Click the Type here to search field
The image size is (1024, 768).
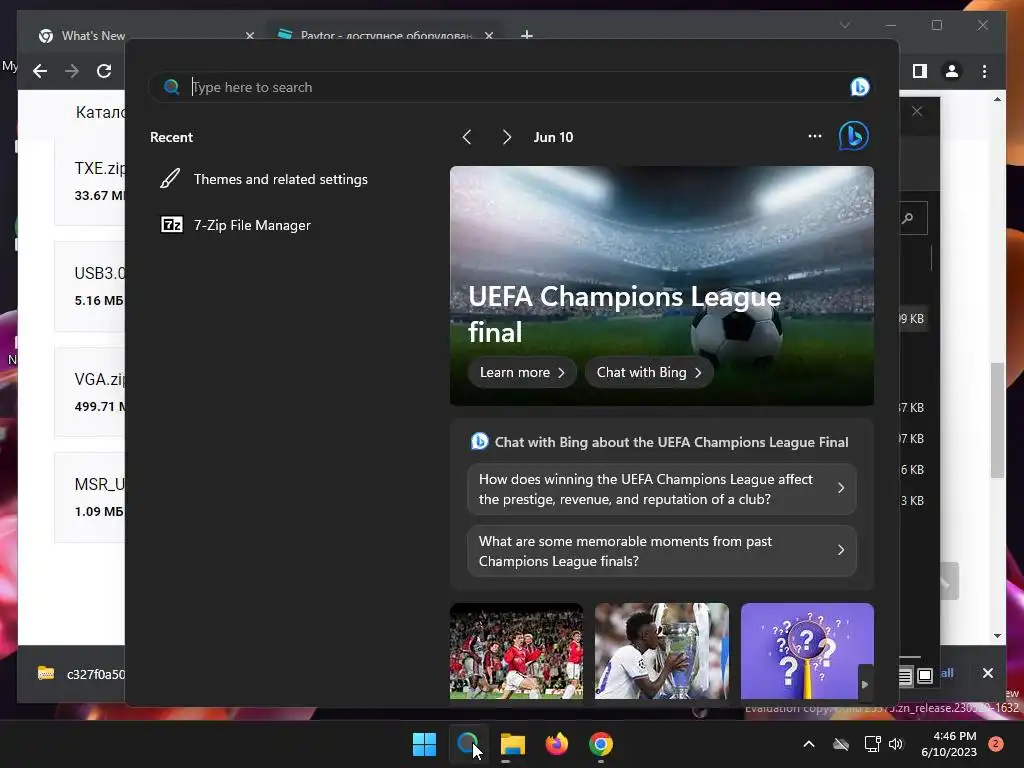tap(509, 87)
